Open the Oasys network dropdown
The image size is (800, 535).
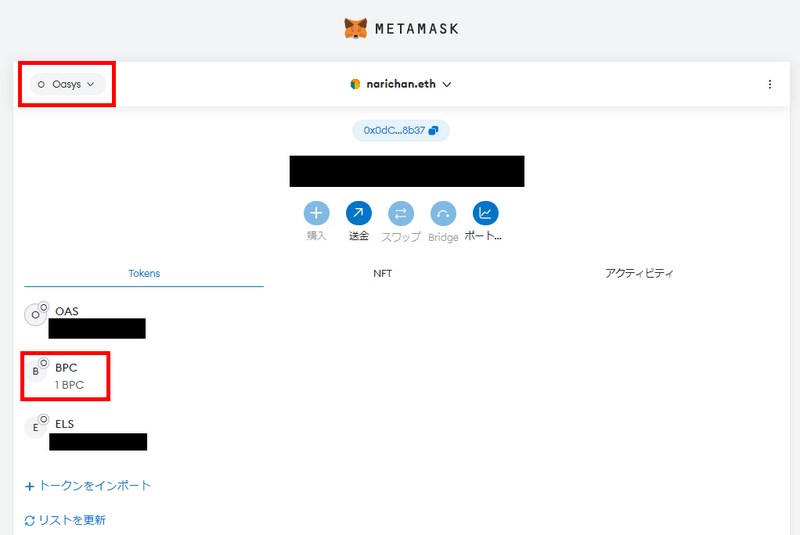click(67, 85)
